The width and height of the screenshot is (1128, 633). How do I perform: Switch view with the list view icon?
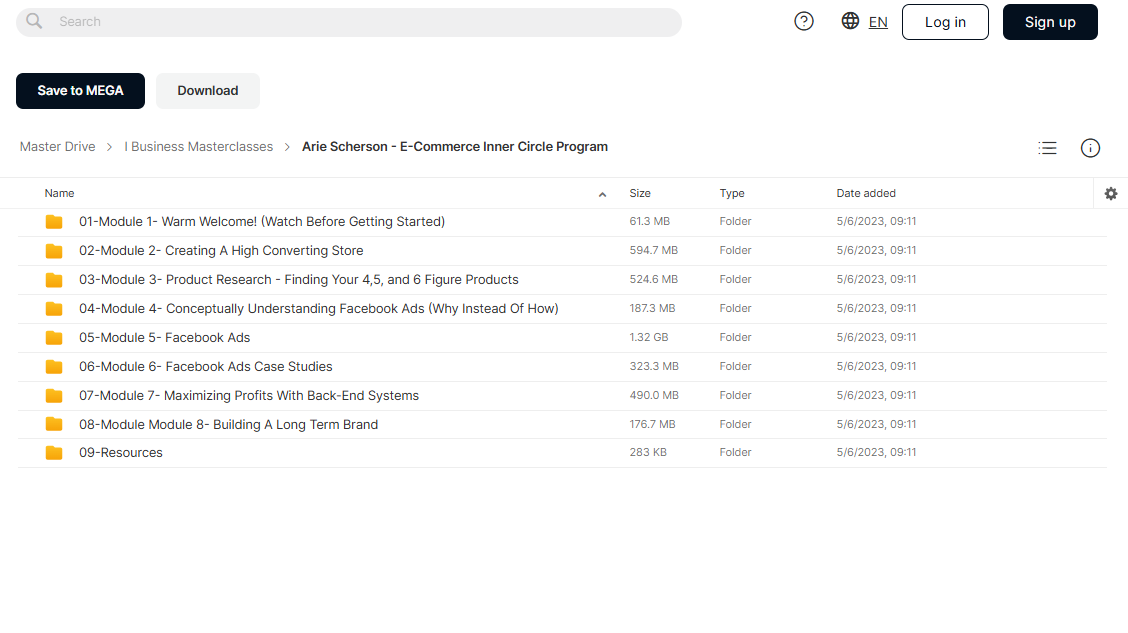(1047, 148)
